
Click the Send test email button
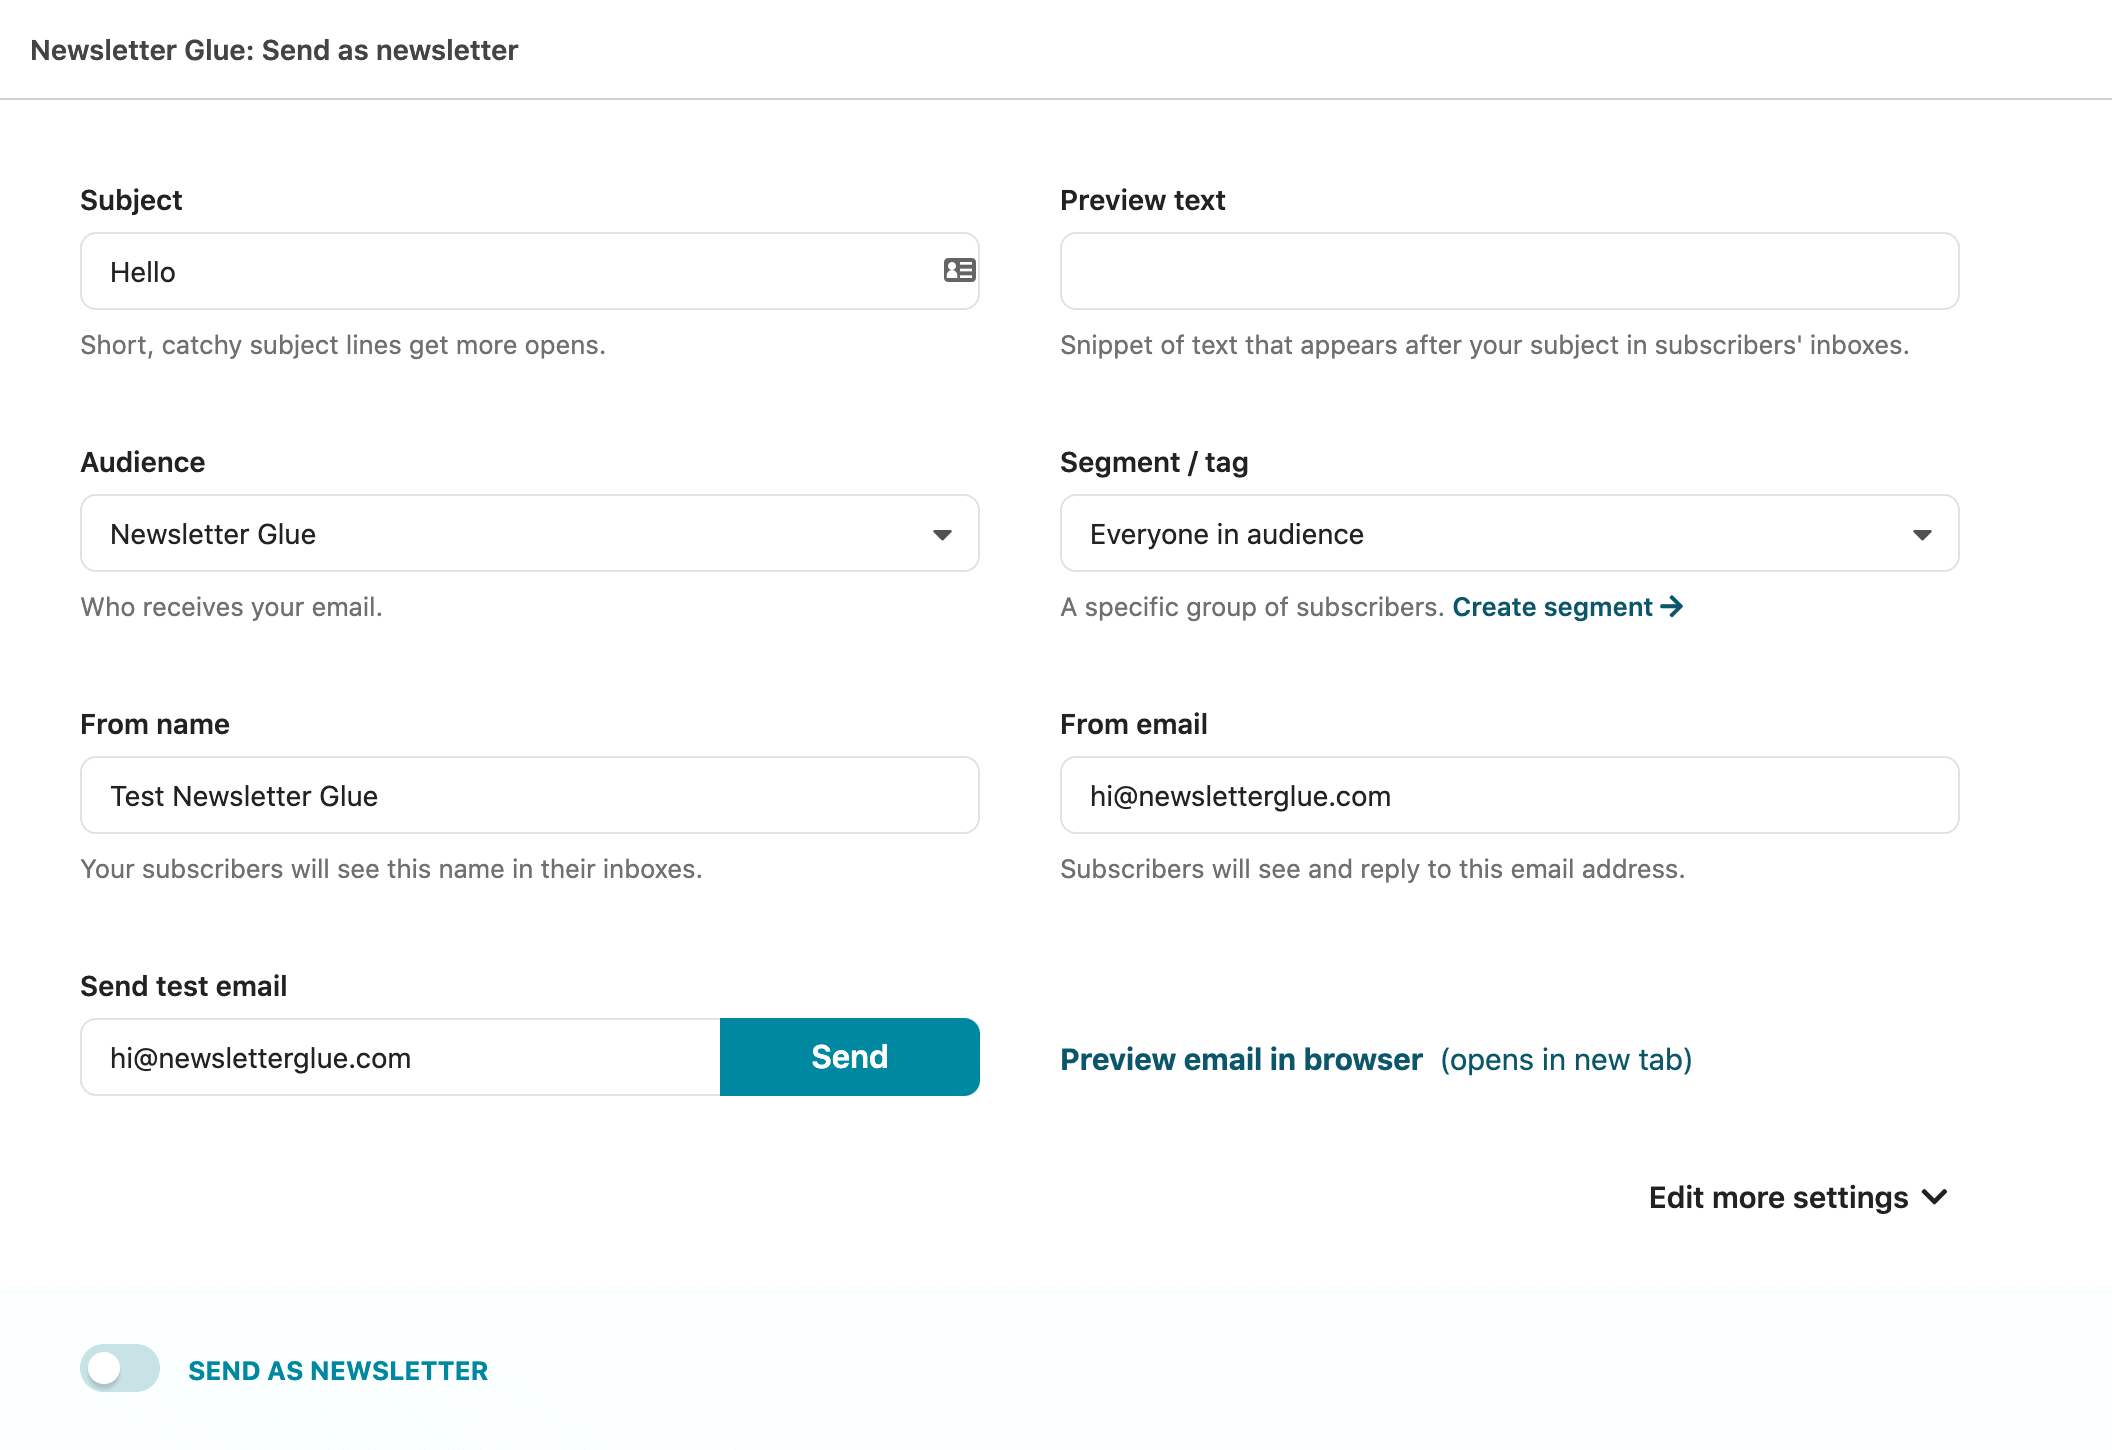[x=850, y=1057]
